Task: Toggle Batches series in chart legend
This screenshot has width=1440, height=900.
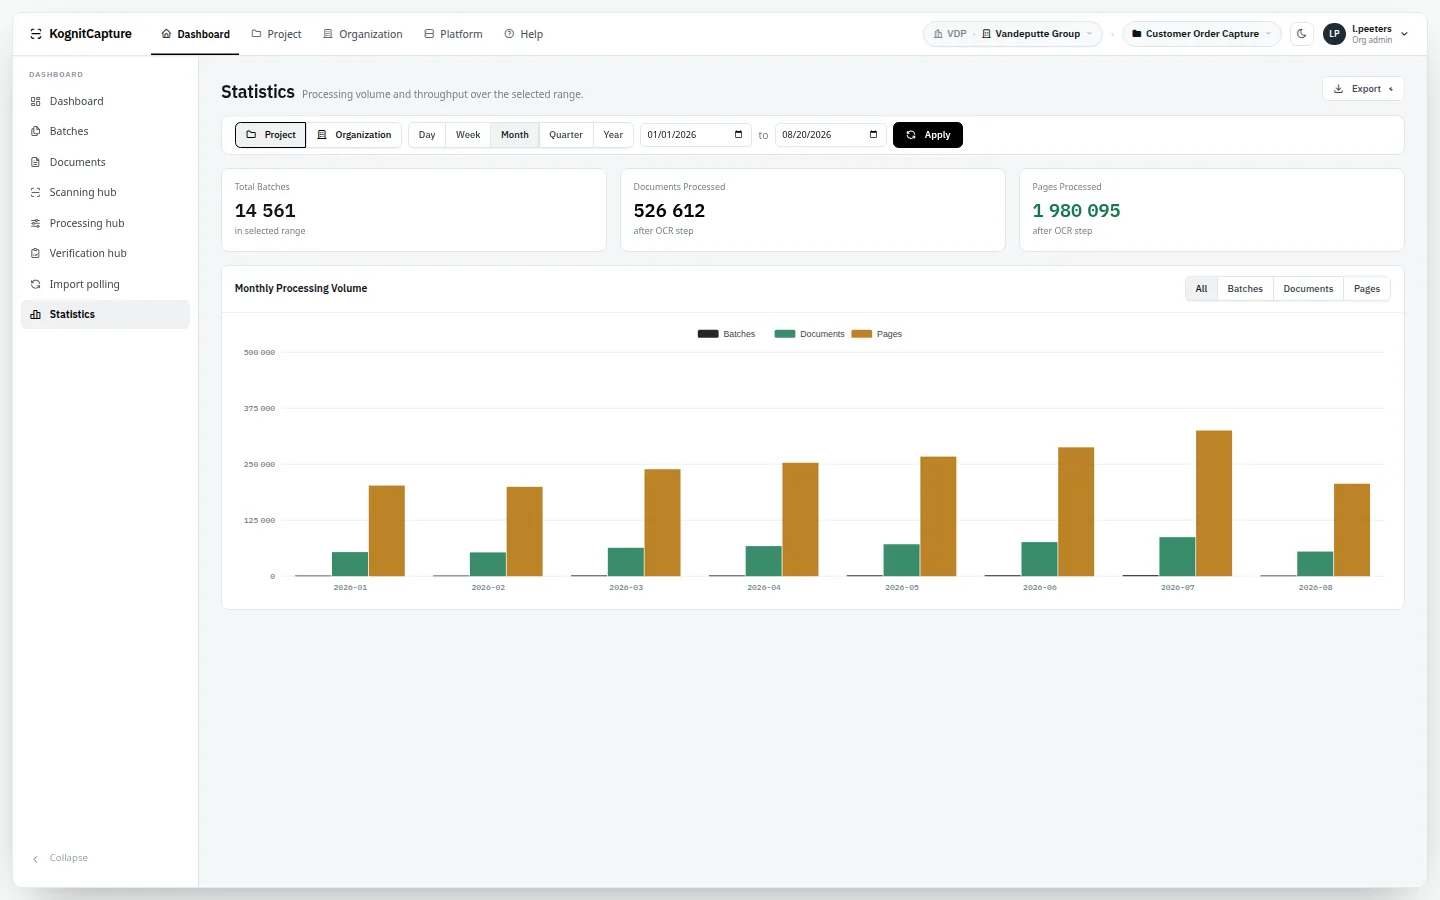Action: pyautogui.click(x=726, y=334)
